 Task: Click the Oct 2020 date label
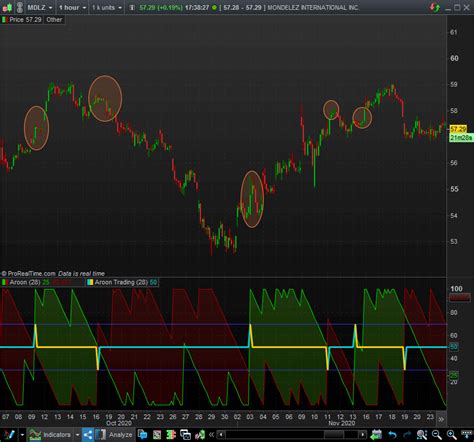pos(119,423)
